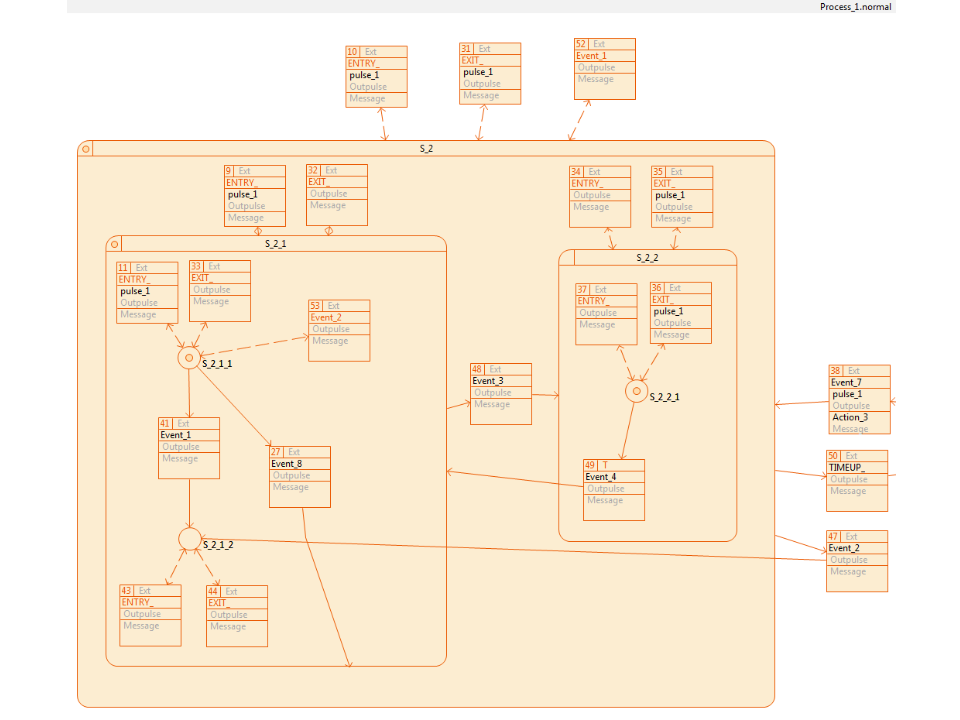Select the S_2 state title text
This screenshot has height=720, width=960.
pyautogui.click(x=426, y=149)
